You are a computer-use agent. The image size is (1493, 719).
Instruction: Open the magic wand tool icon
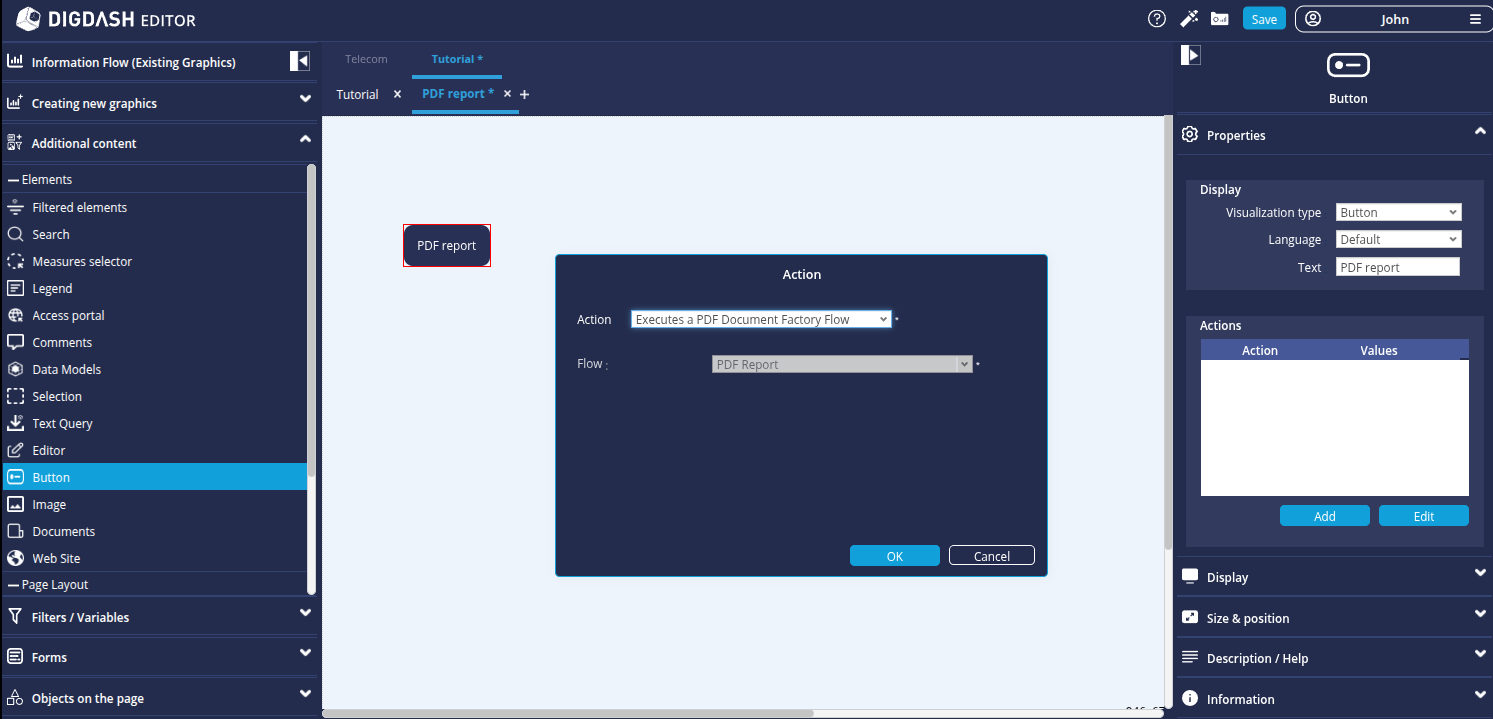[x=1189, y=19]
